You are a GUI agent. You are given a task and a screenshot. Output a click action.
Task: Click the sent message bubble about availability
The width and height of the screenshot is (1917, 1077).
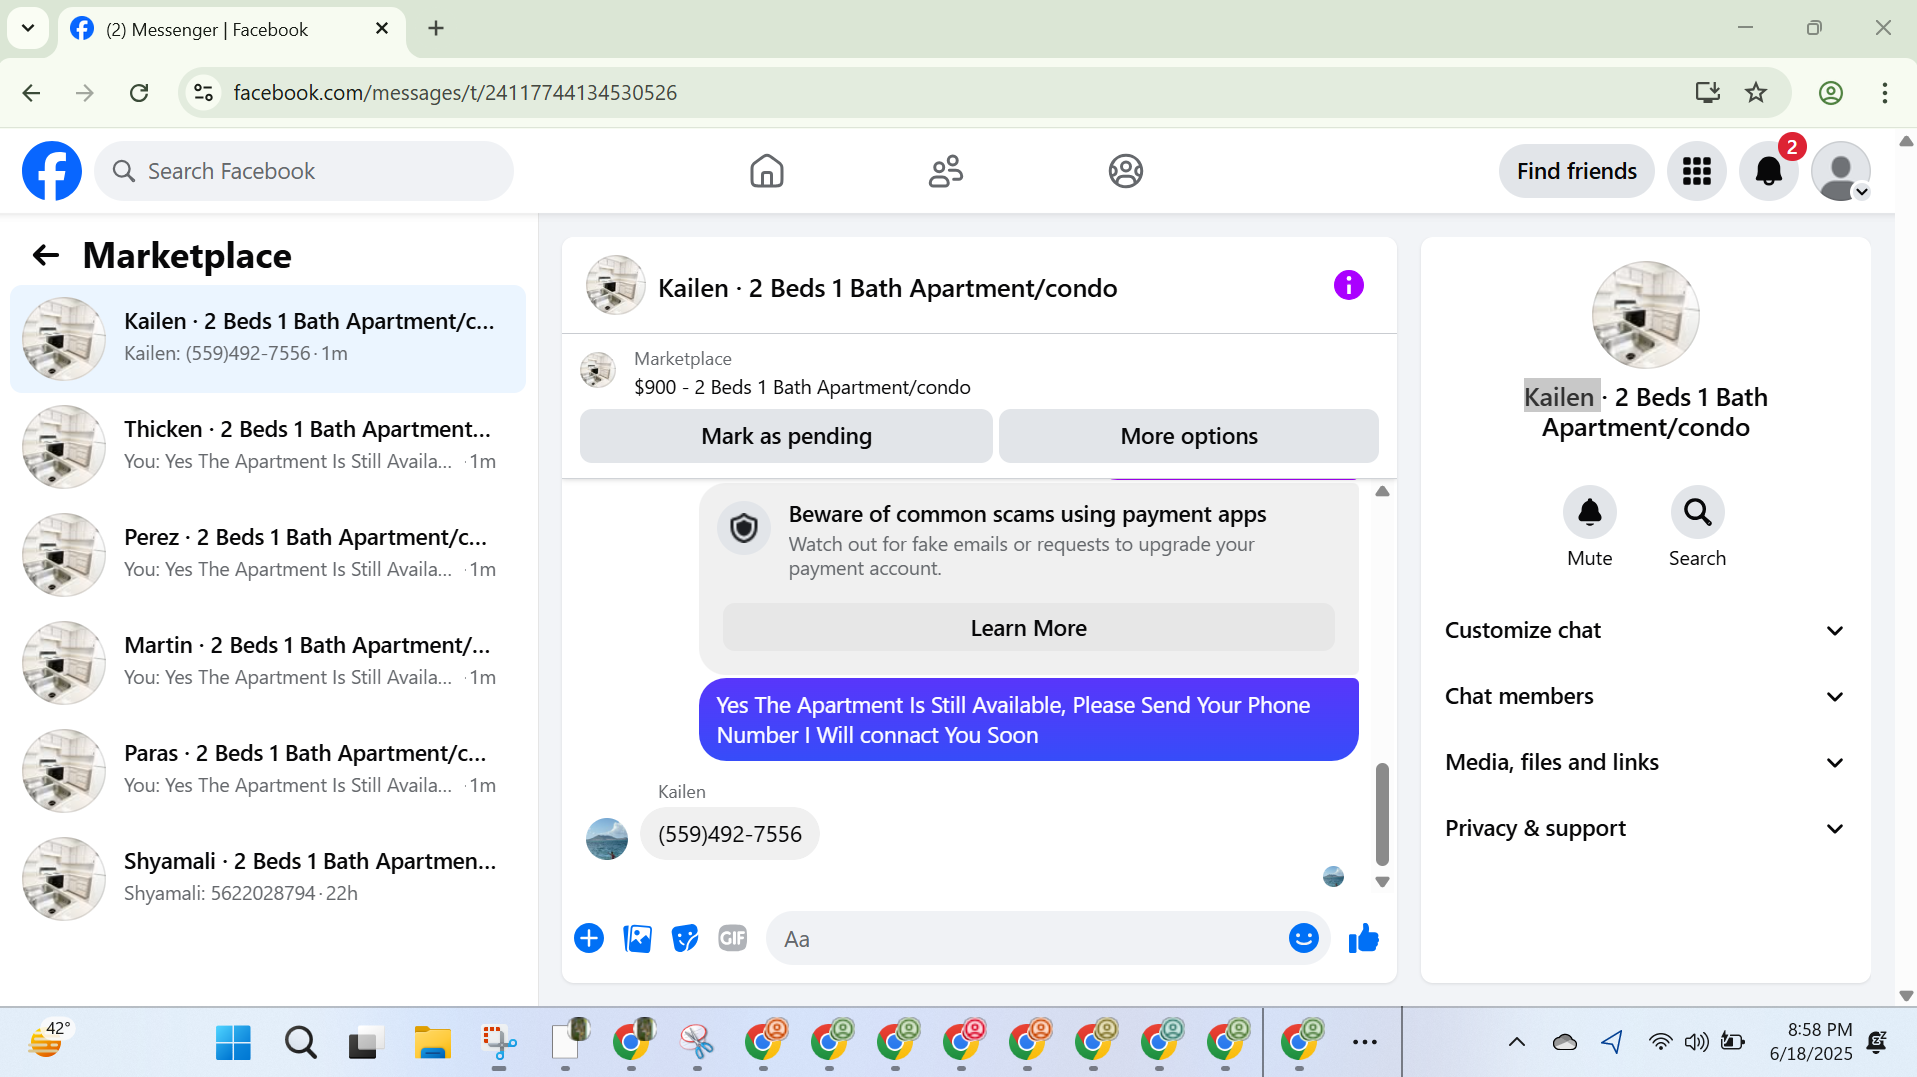1028,720
